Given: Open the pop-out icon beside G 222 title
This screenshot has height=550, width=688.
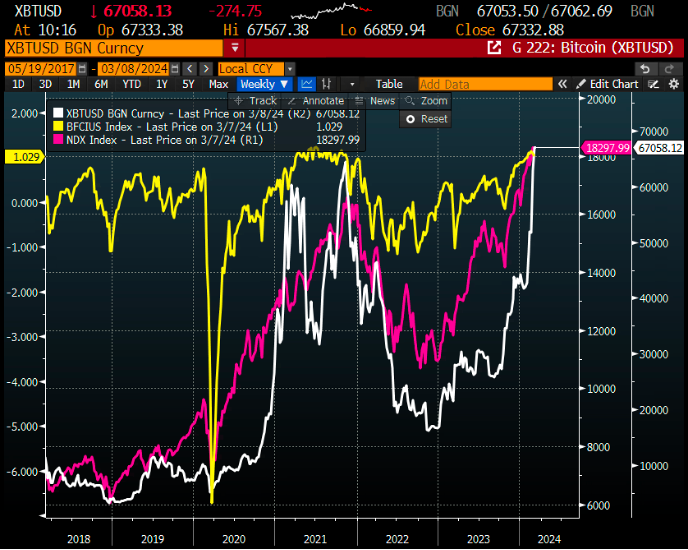Looking at the screenshot, I should pyautogui.click(x=494, y=47).
